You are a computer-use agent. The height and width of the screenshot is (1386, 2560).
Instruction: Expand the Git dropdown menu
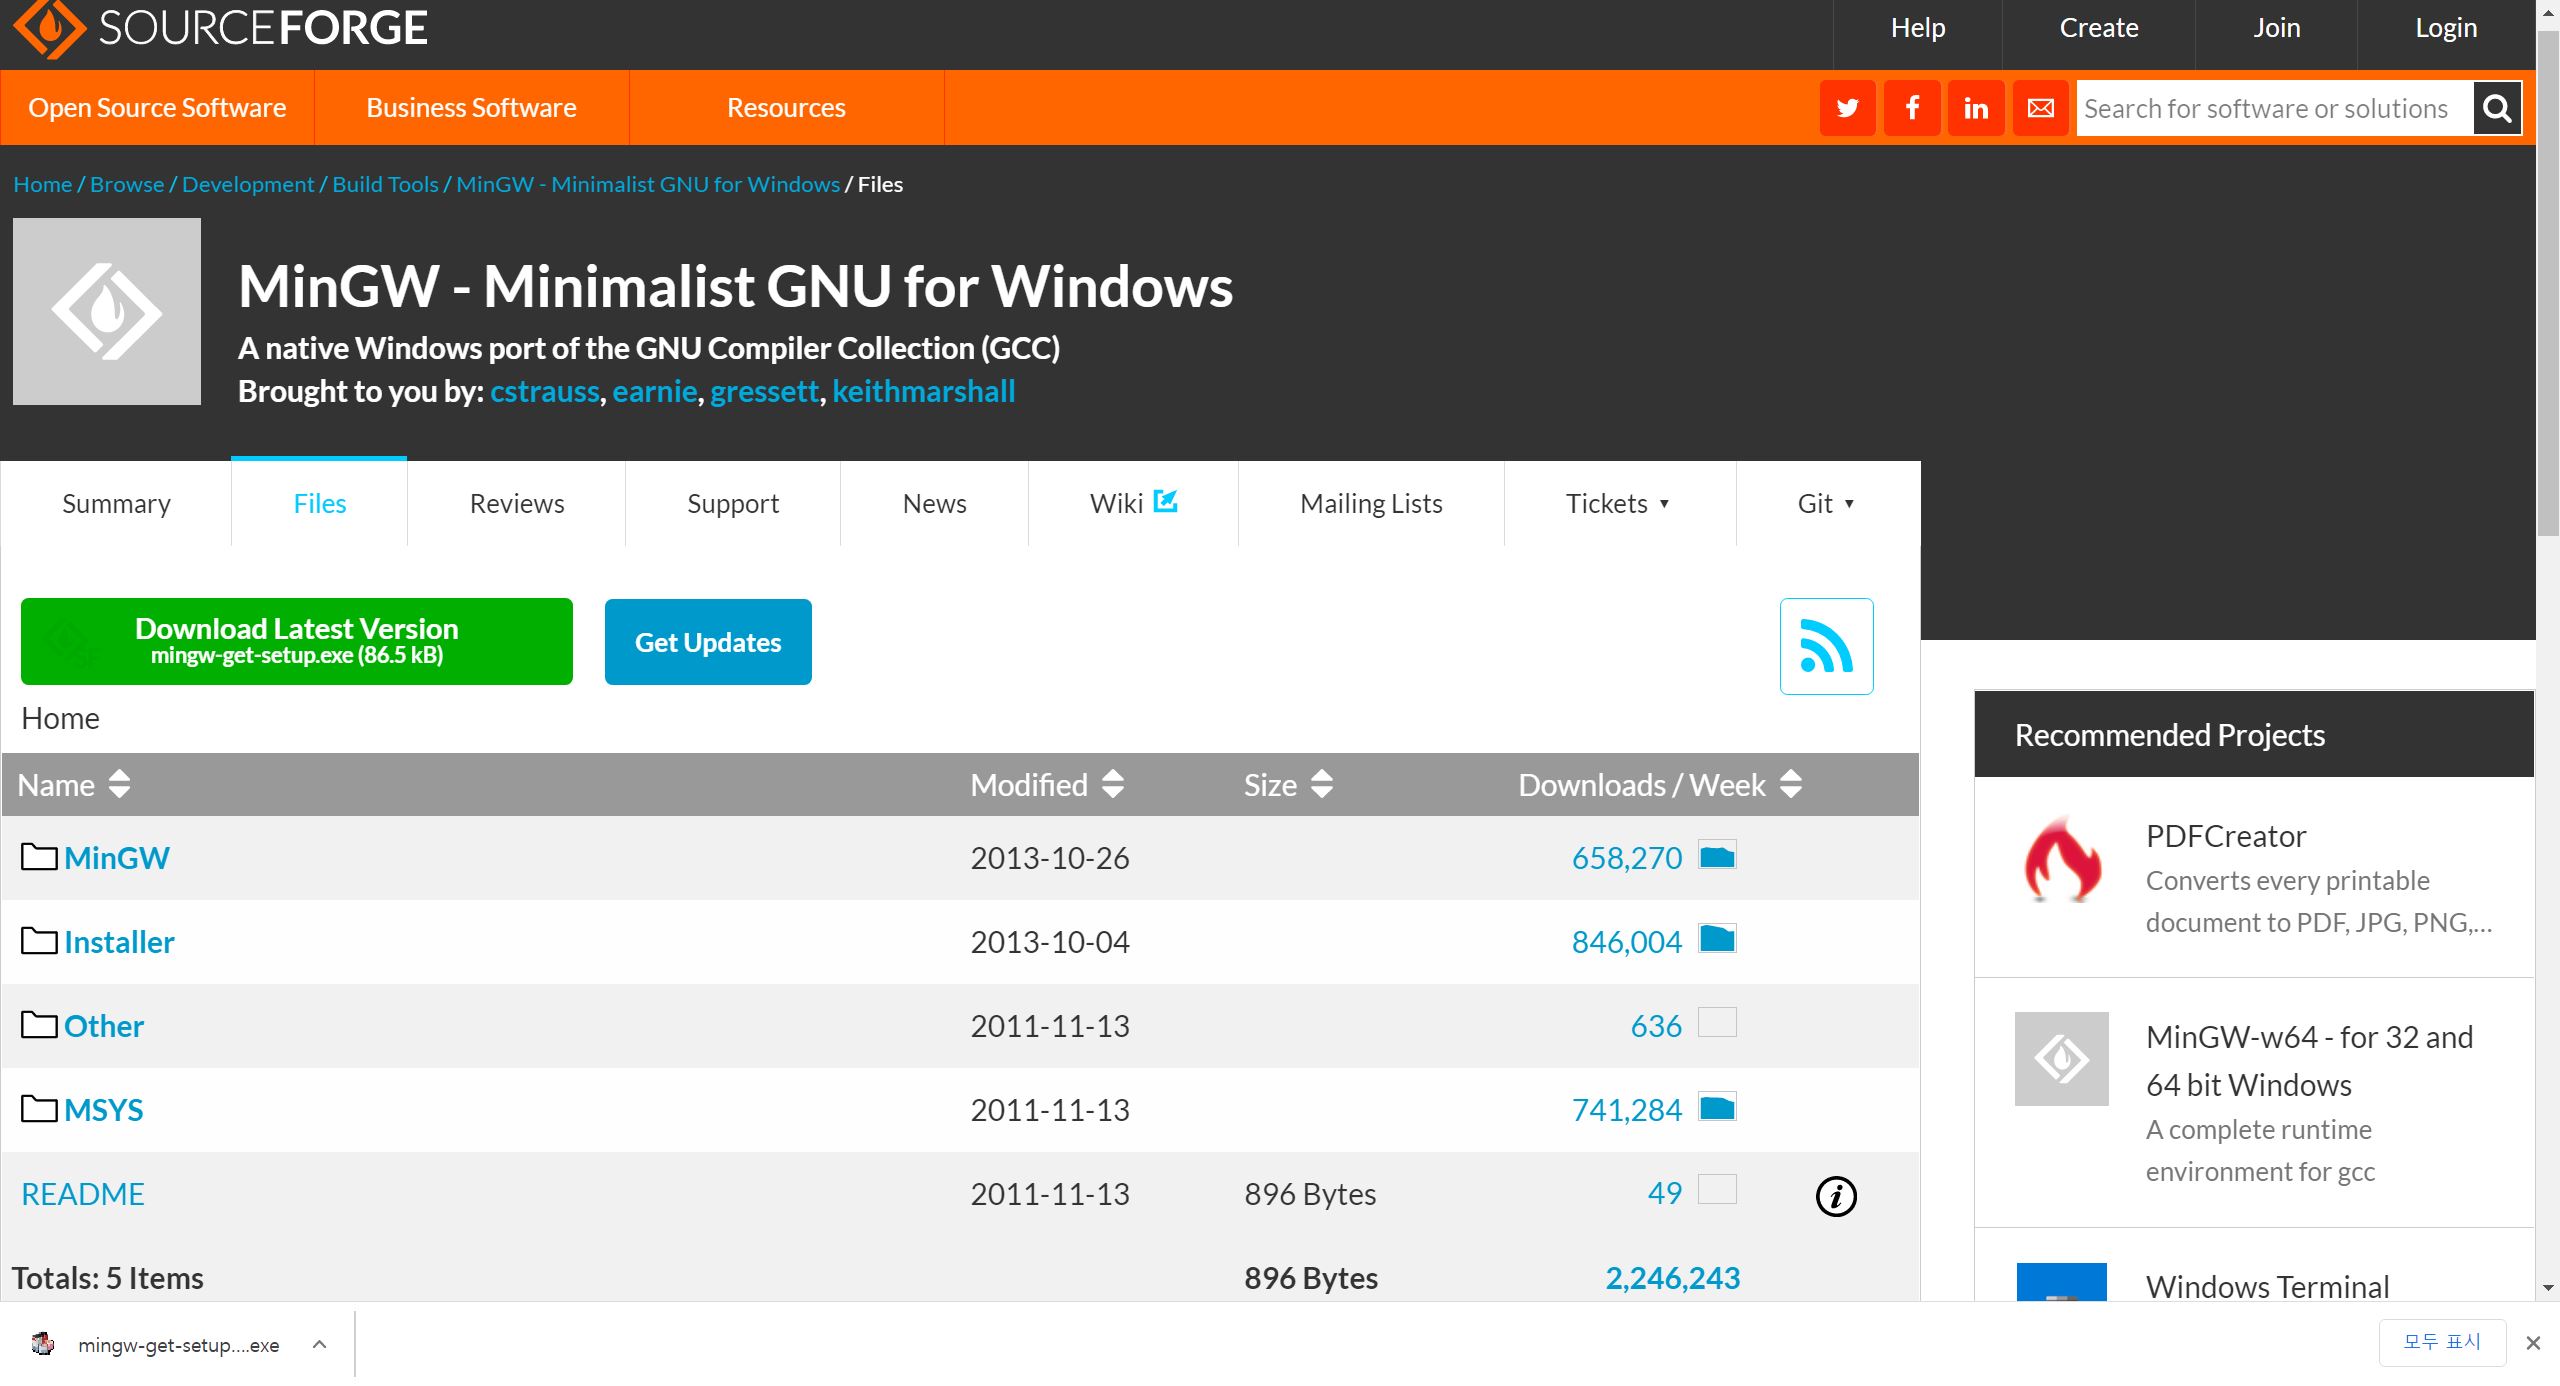1826,504
